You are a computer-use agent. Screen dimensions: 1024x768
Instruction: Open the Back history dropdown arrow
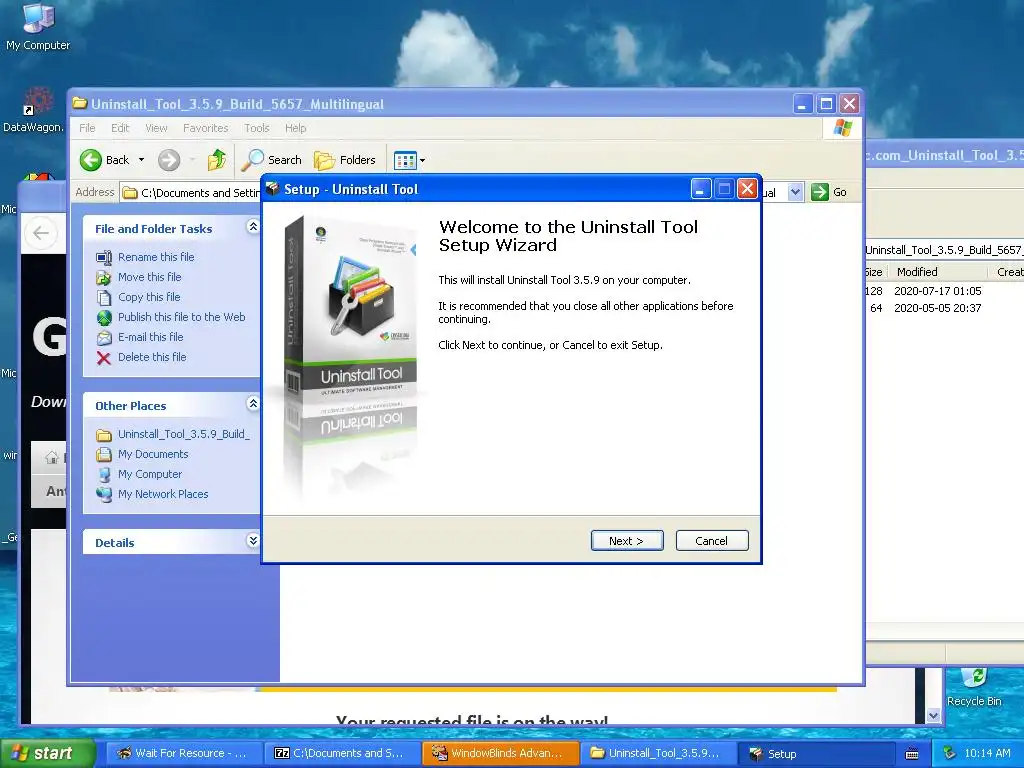click(x=141, y=160)
